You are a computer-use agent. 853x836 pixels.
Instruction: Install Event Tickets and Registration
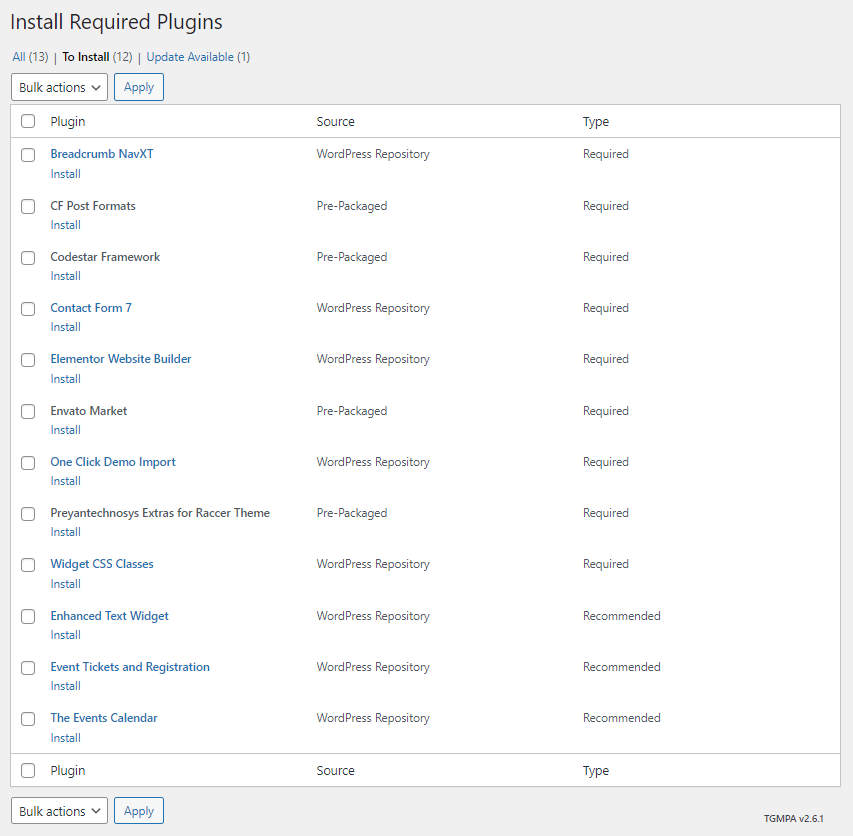[65, 686]
